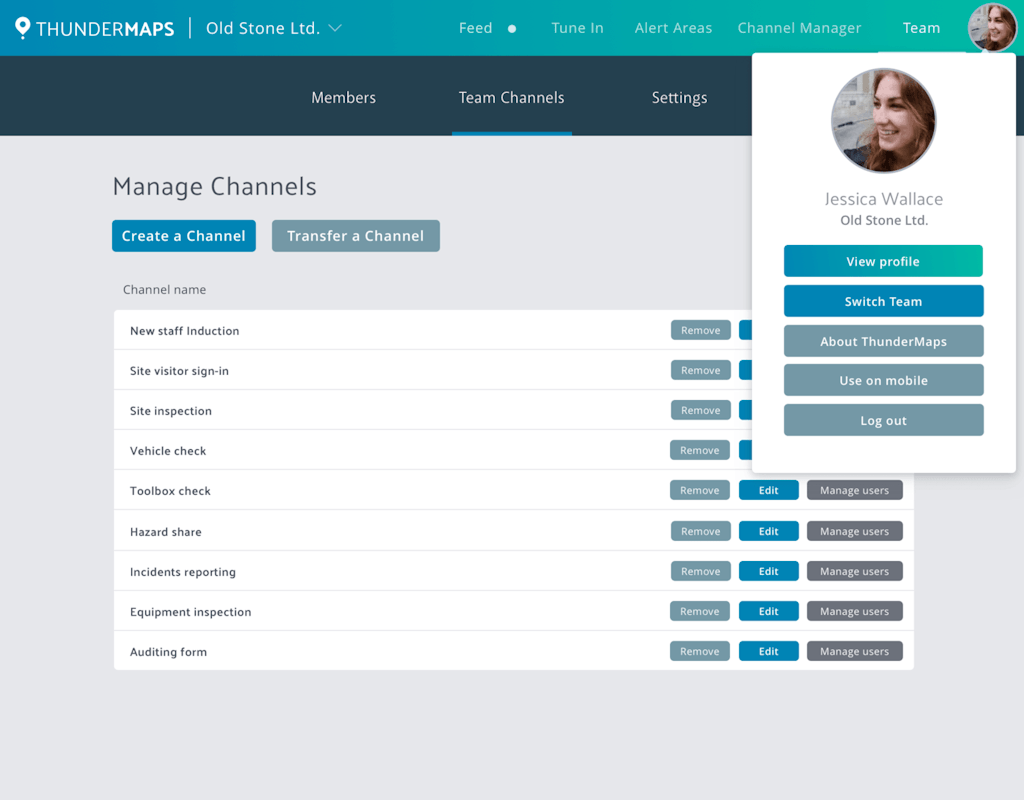Edit the Auditing form channel
Screen dimensions: 1024x800
point(769,650)
